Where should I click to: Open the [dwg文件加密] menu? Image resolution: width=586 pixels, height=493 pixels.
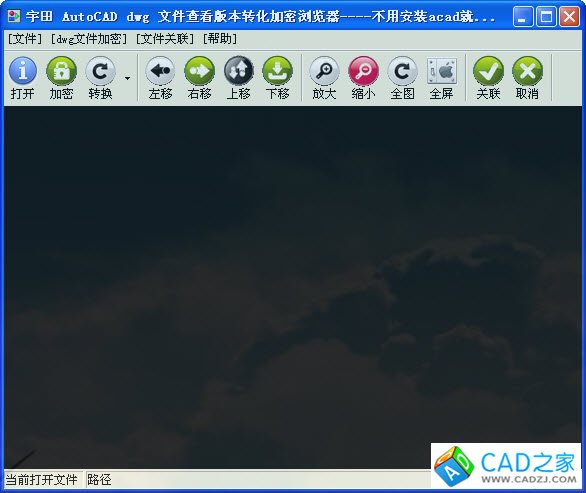click(89, 38)
